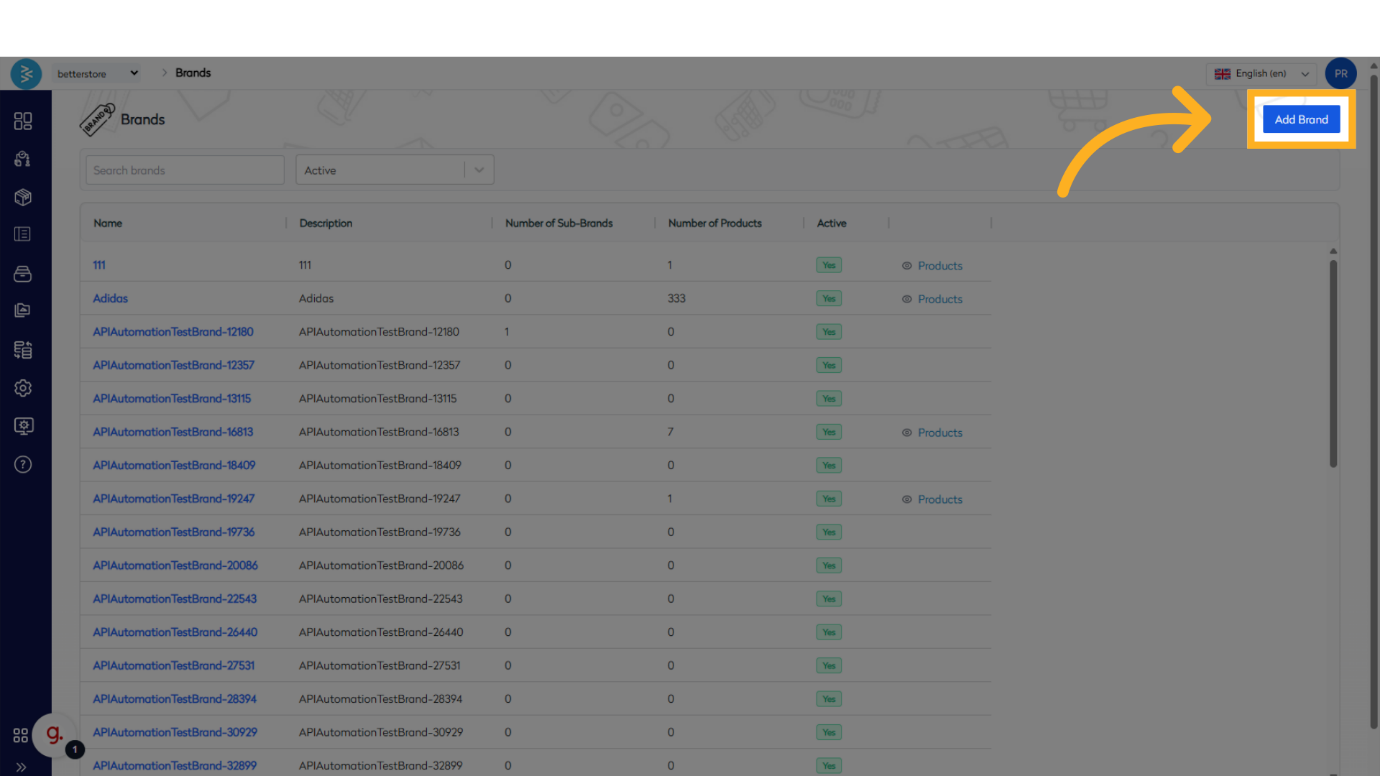Expand sidebar with double chevron arrow
Image resolution: width=1380 pixels, height=776 pixels.
tap(21, 767)
